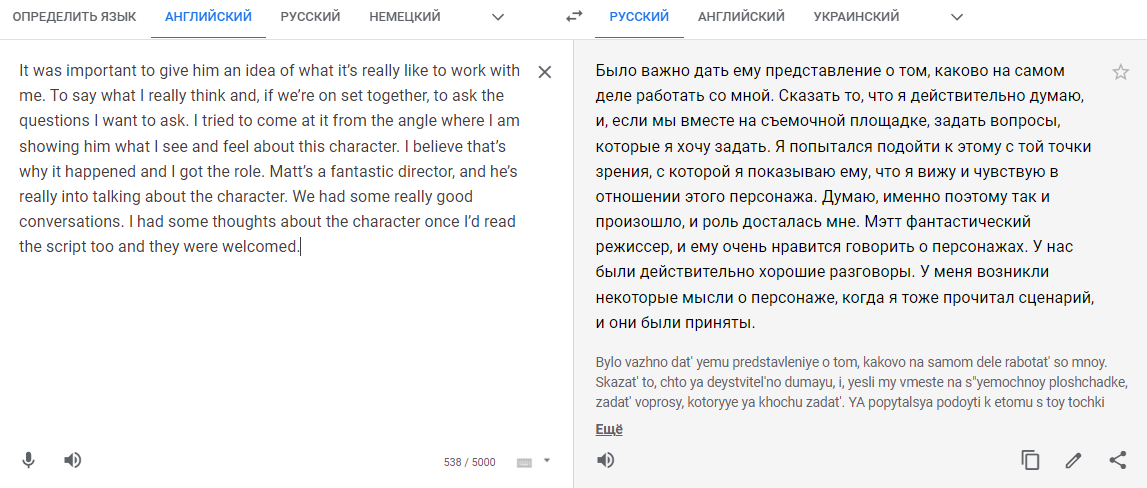Start voice input with the microphone

pyautogui.click(x=29, y=460)
